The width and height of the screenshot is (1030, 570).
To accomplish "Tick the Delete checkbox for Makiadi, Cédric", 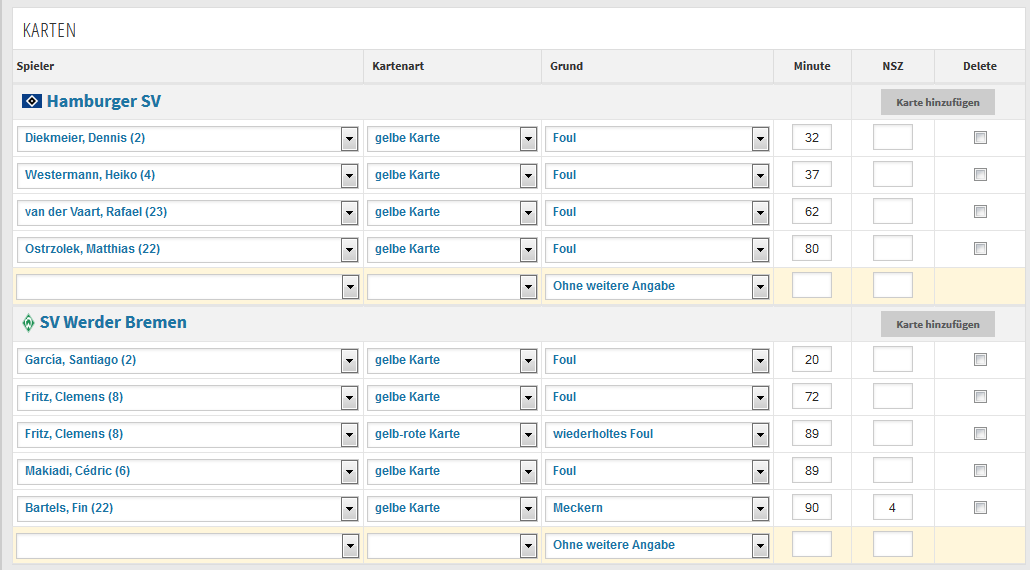I will click(980, 471).
